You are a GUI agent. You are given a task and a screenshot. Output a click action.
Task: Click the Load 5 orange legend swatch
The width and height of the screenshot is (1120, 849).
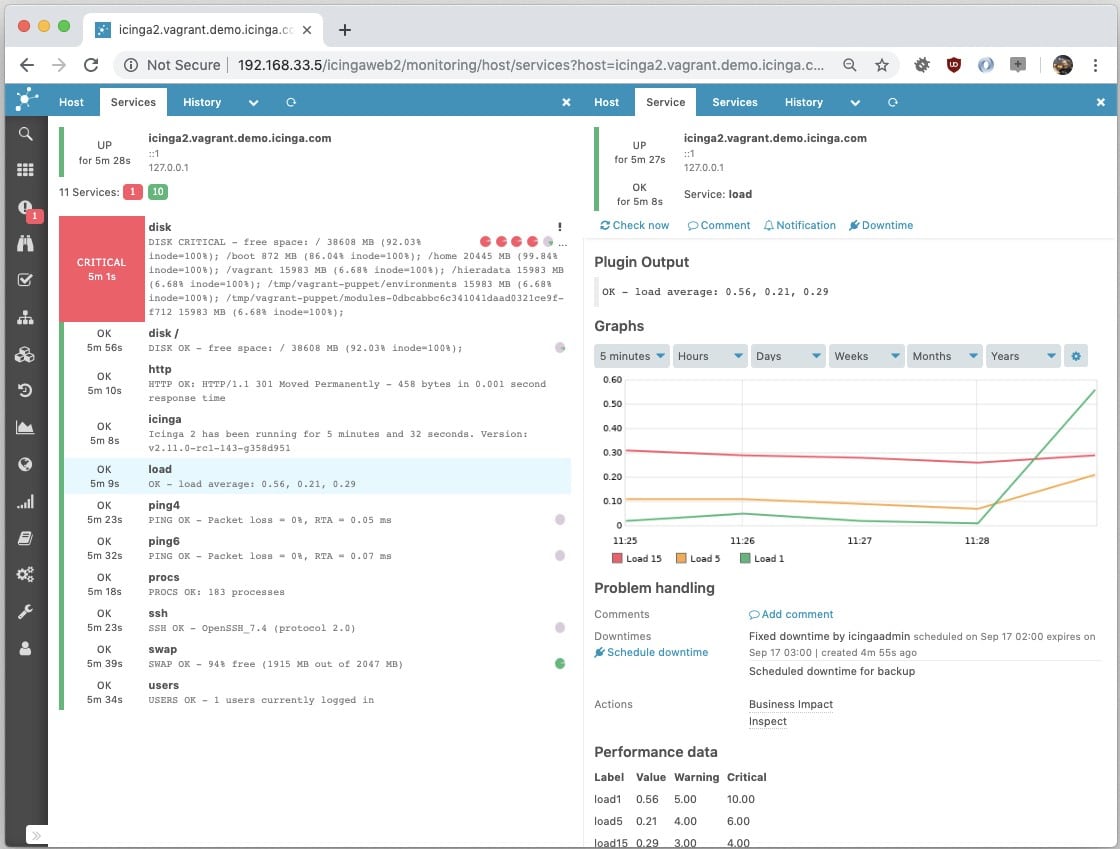[x=681, y=558]
